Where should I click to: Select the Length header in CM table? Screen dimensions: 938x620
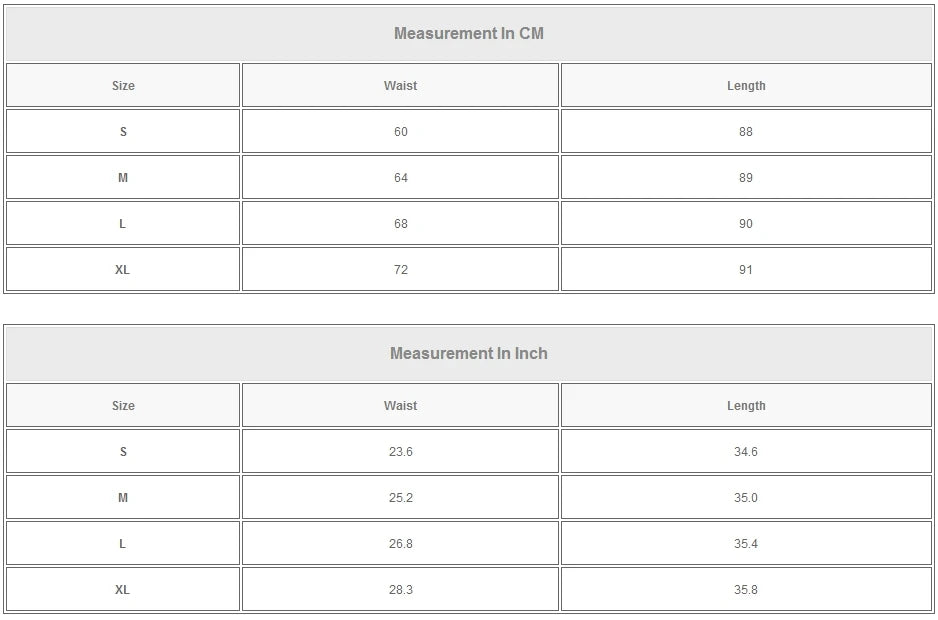tap(746, 86)
